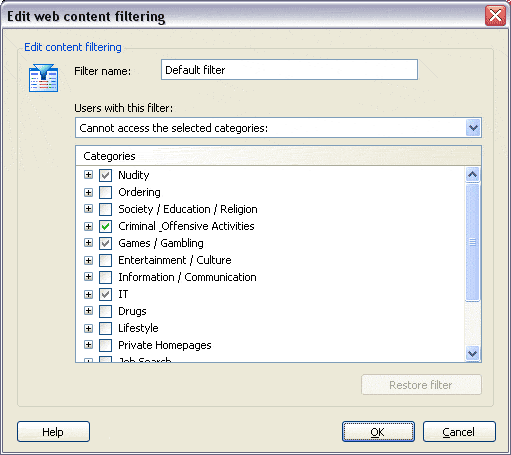The image size is (511, 455).
Task: Click scrollbar down arrow in Categories list
Action: (472, 353)
